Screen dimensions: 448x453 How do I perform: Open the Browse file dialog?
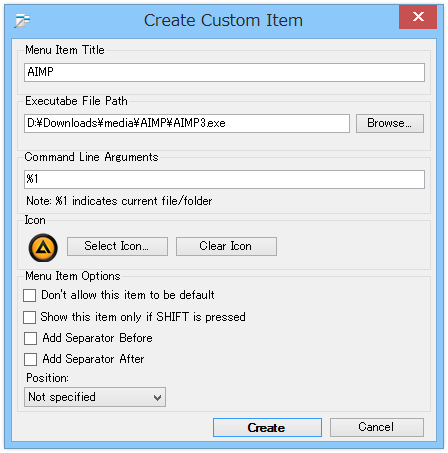click(390, 123)
